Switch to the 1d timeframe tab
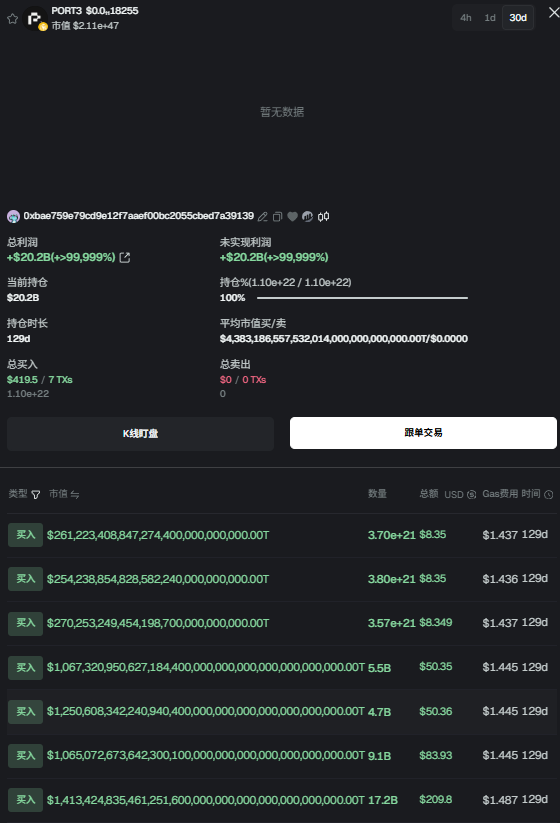Screen dimensions: 560x823 pyautogui.click(x=490, y=18)
